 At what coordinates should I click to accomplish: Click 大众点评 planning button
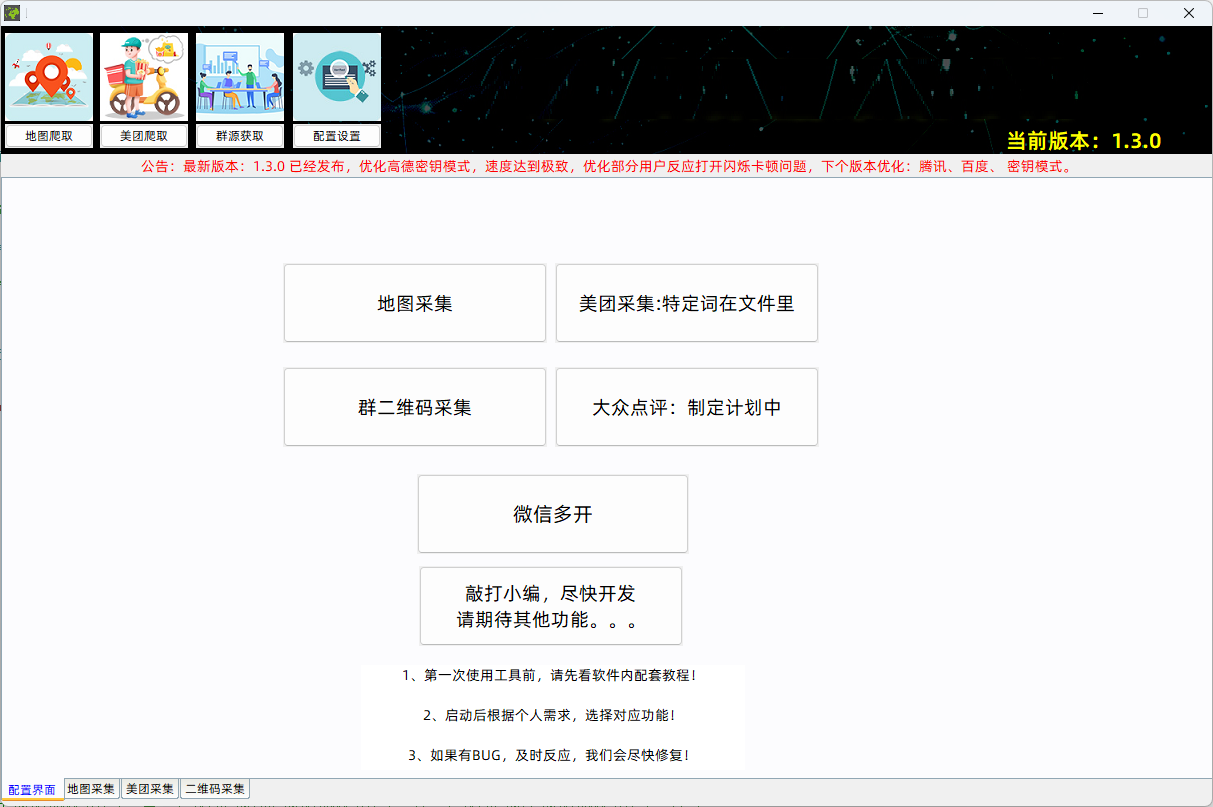coord(686,407)
